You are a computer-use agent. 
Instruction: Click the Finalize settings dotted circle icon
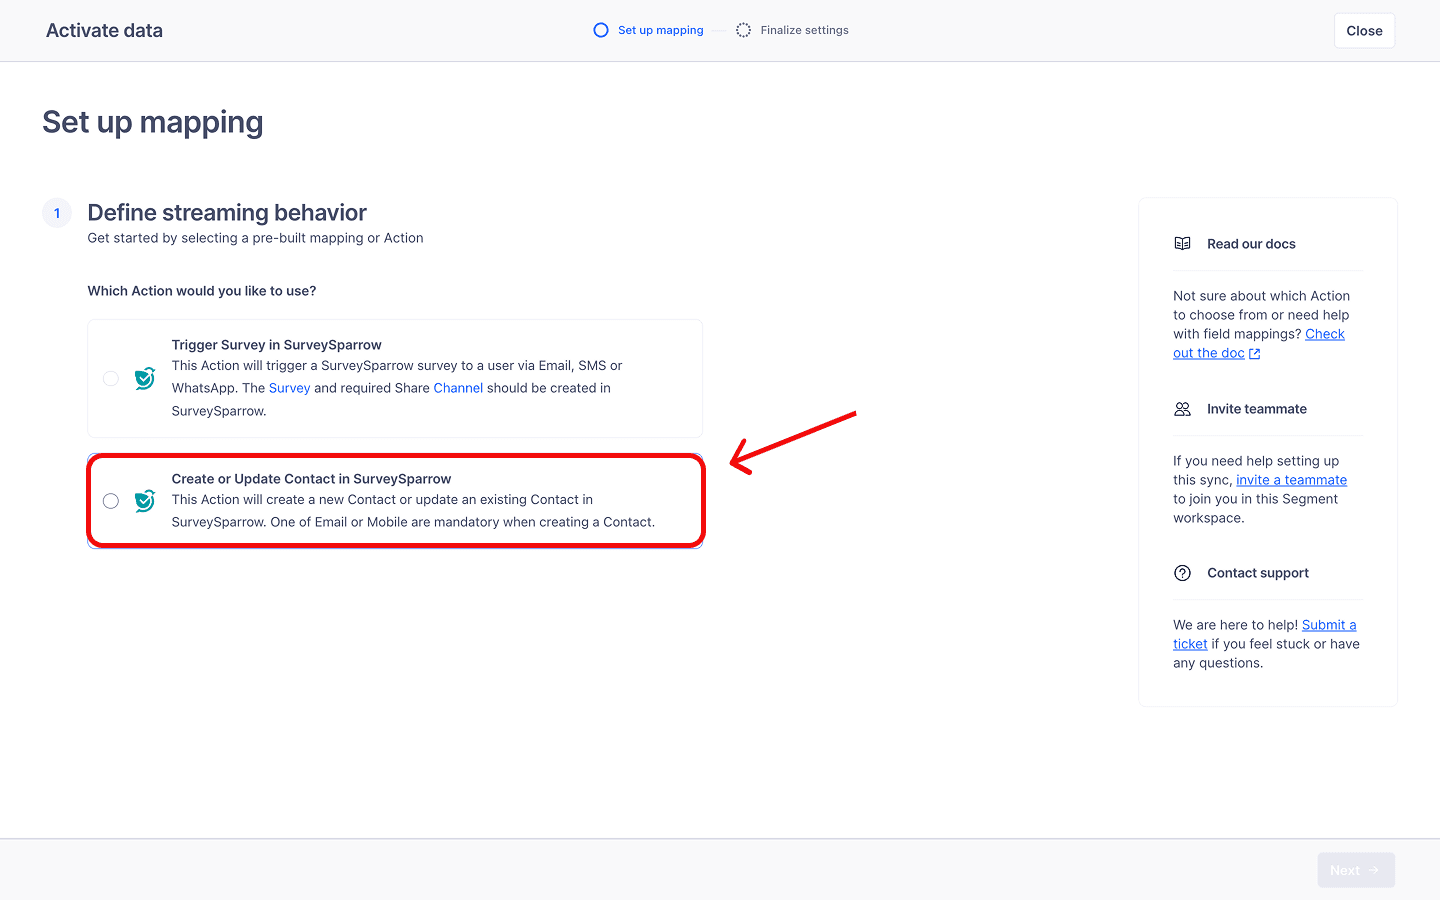pos(743,30)
